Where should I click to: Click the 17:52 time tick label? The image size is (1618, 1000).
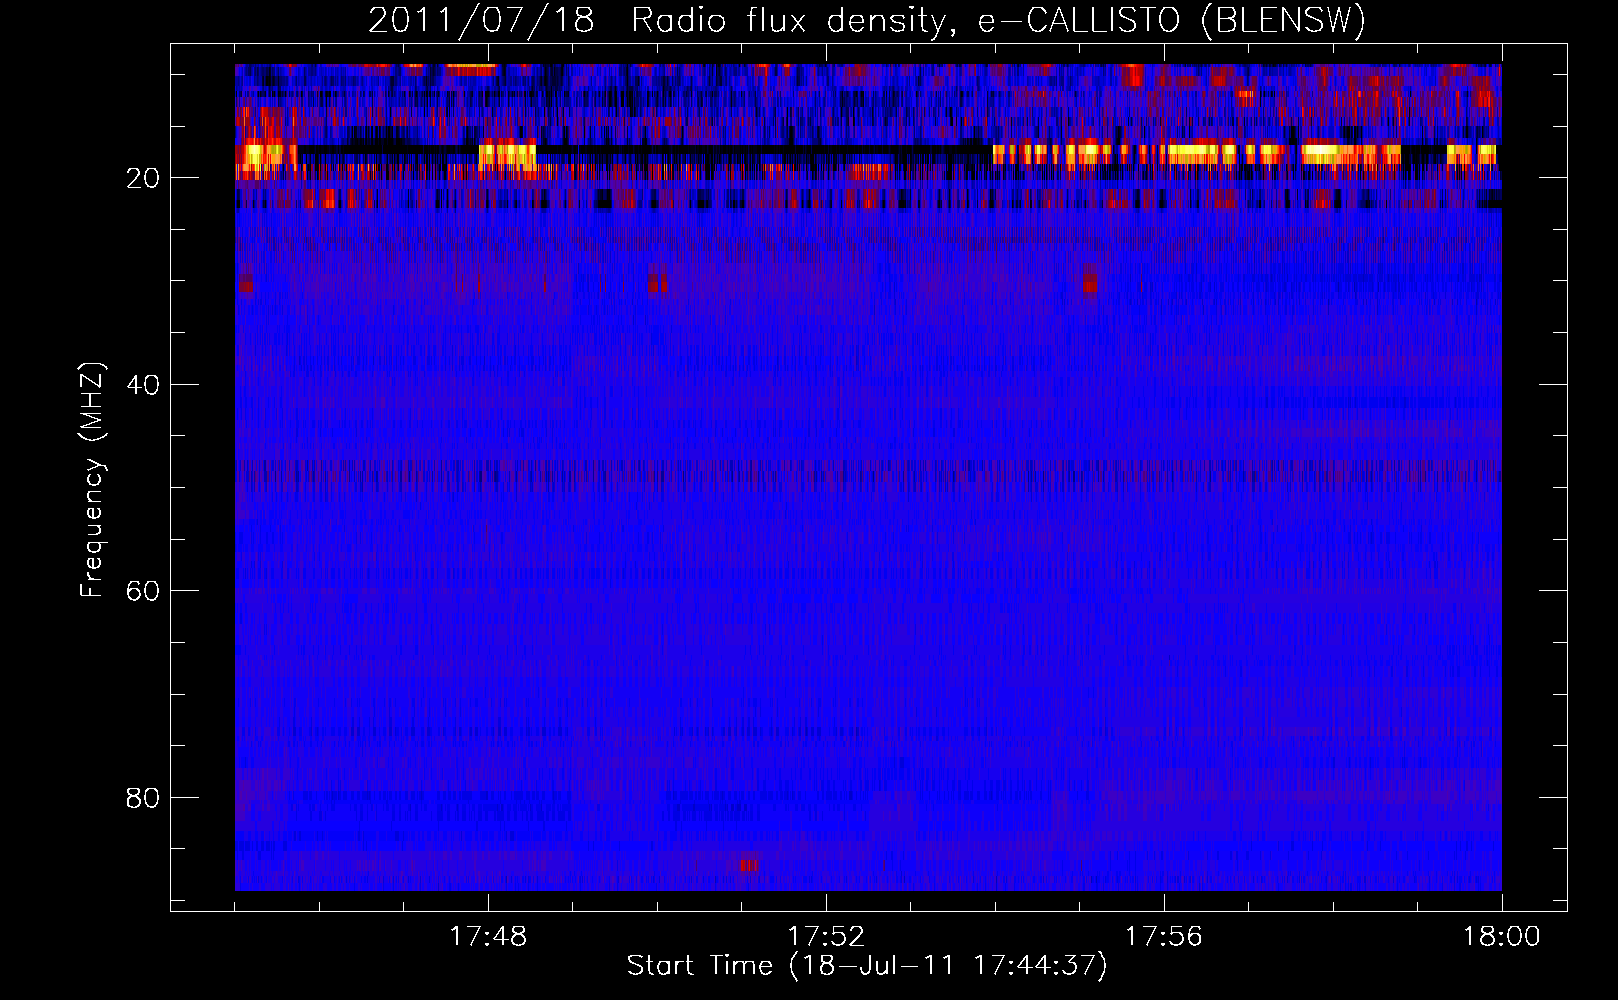click(826, 937)
